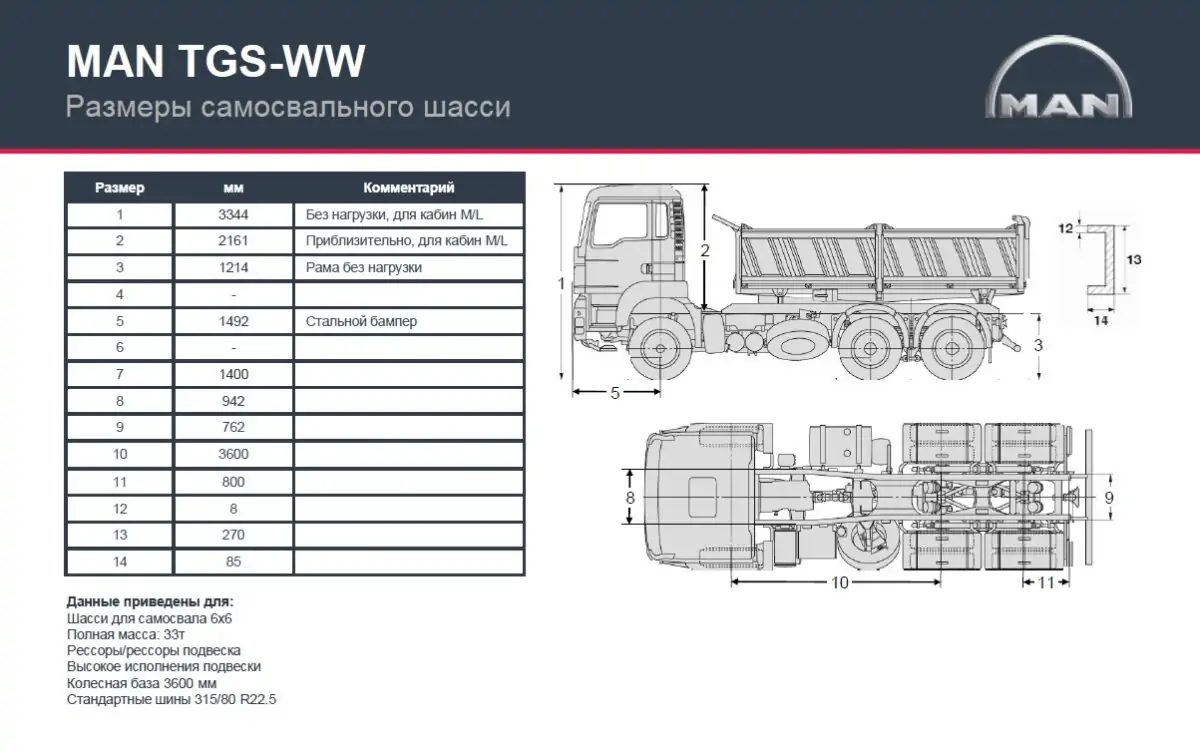Image resolution: width=1200 pixels, height=751 pixels.
Task: Click the comment Рама без нагрузки
Action: pyautogui.click(x=364, y=268)
